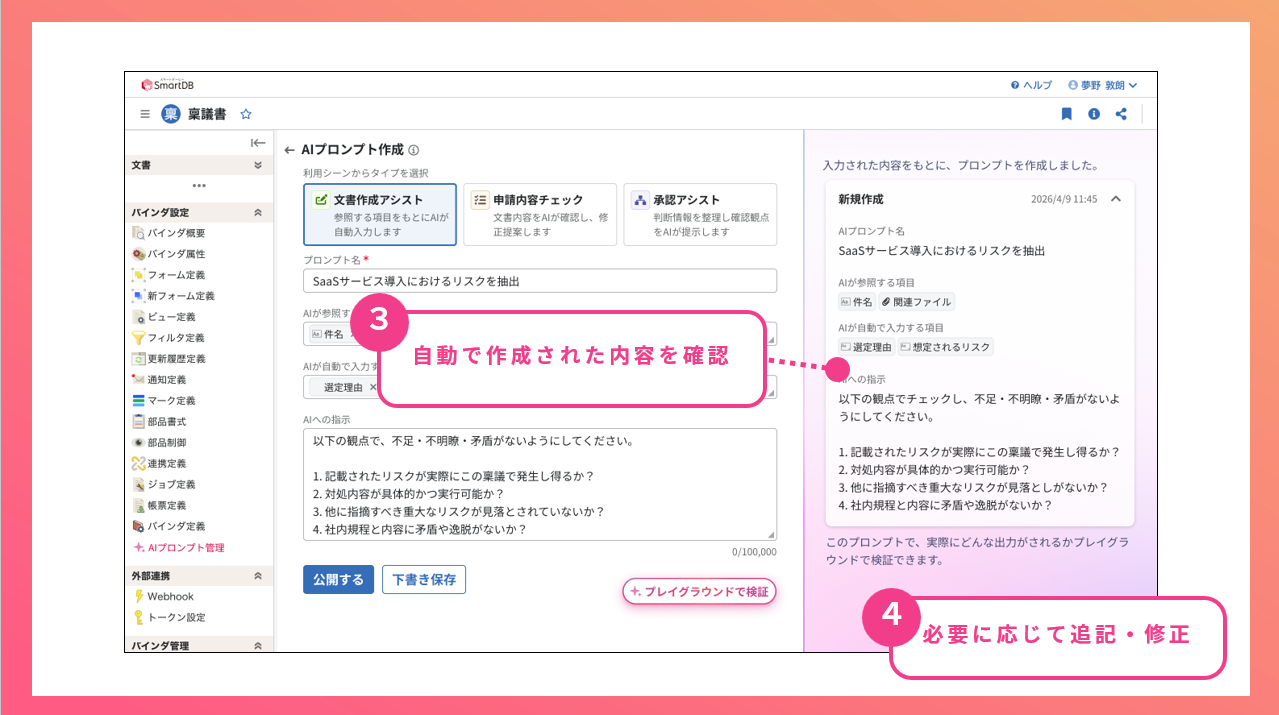Open Webhook settings in sidebar
Image resolution: width=1279 pixels, height=715 pixels.
click(163, 597)
